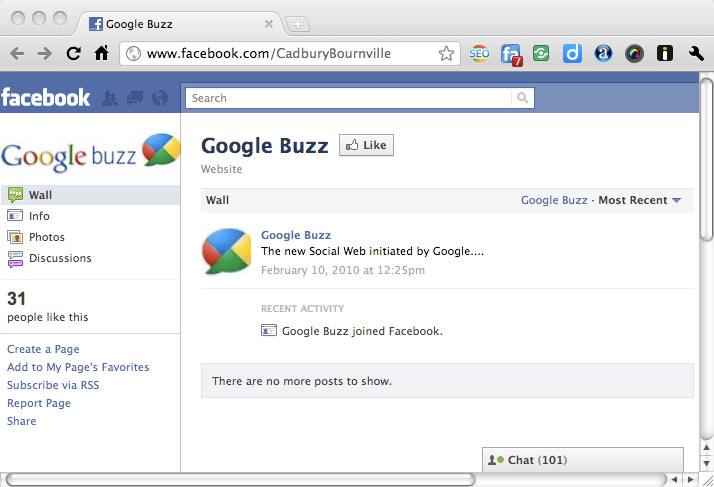Viewport: 714px width, 487px height.
Task: Click the Google Buzz logo in sidebar
Action: [90, 153]
